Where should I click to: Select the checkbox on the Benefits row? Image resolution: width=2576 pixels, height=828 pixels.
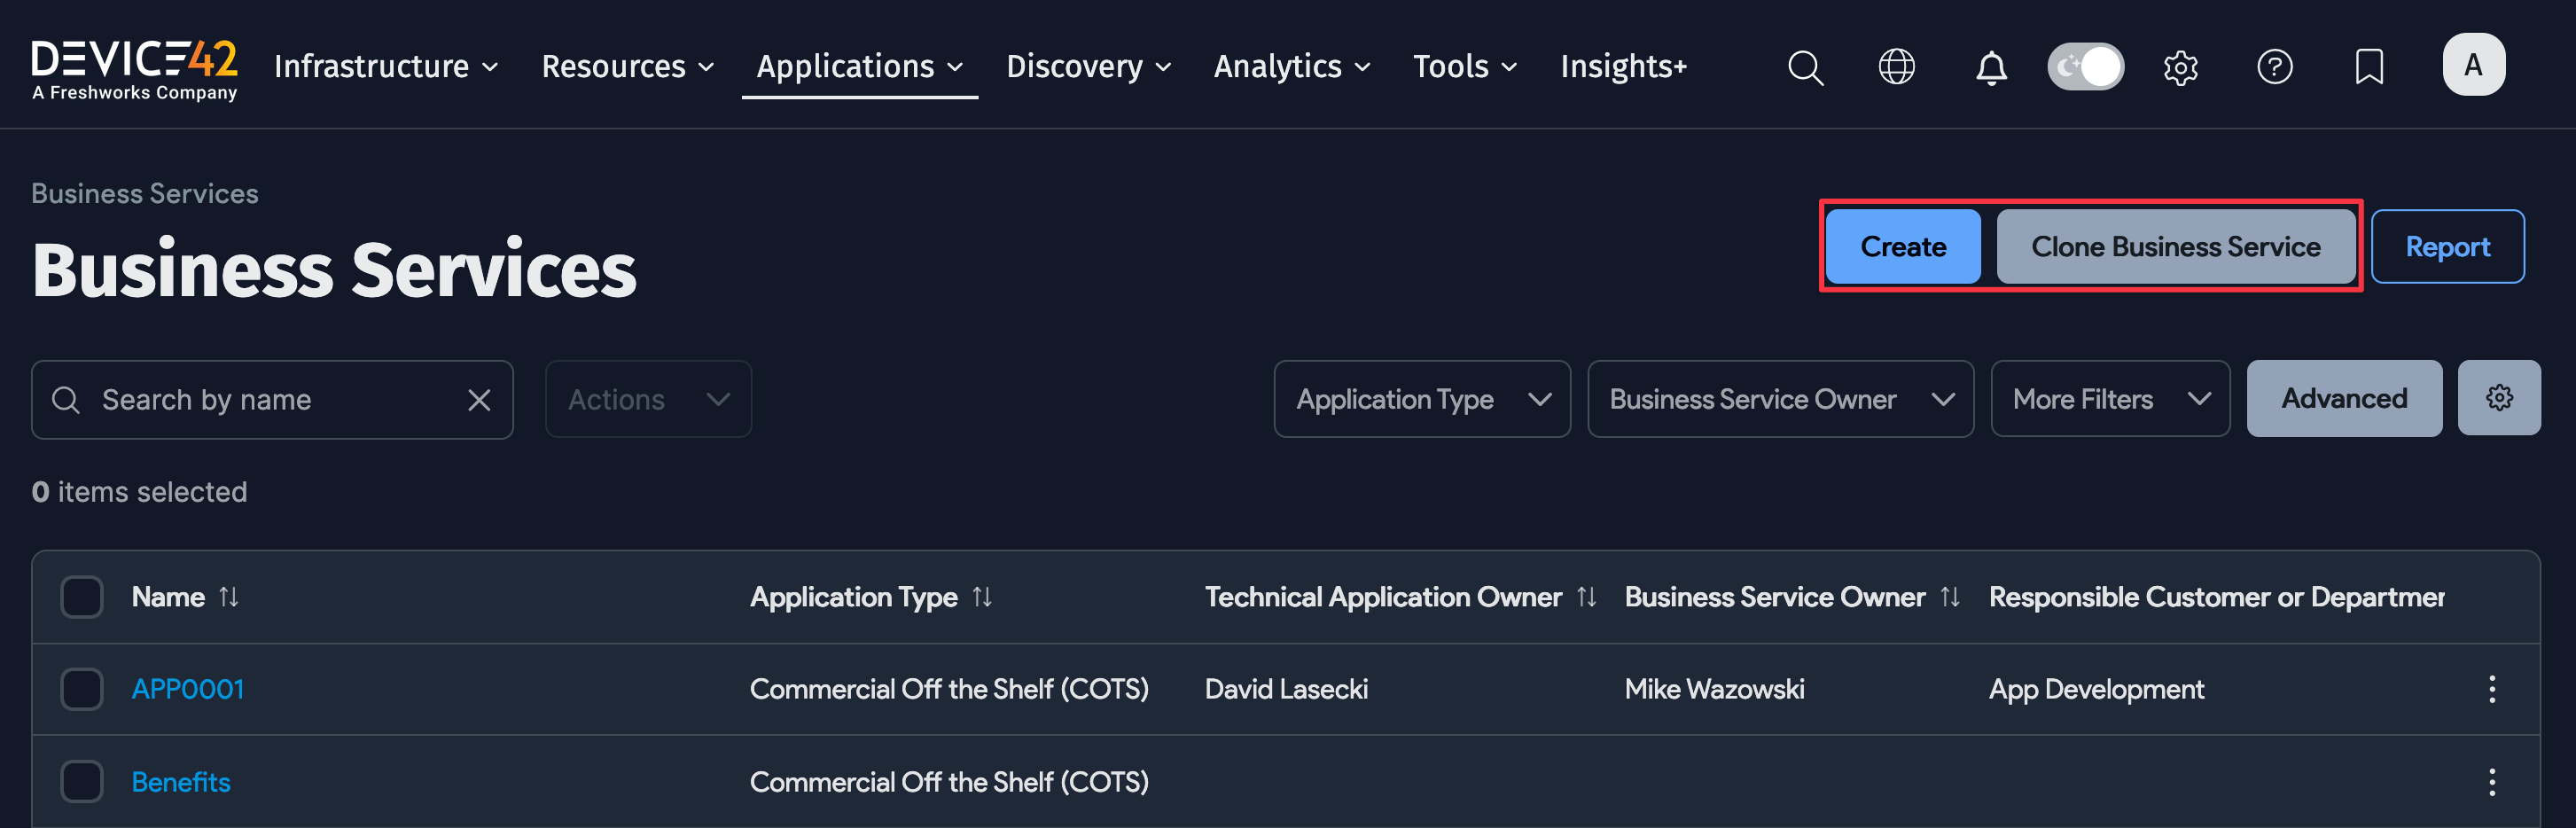82,781
